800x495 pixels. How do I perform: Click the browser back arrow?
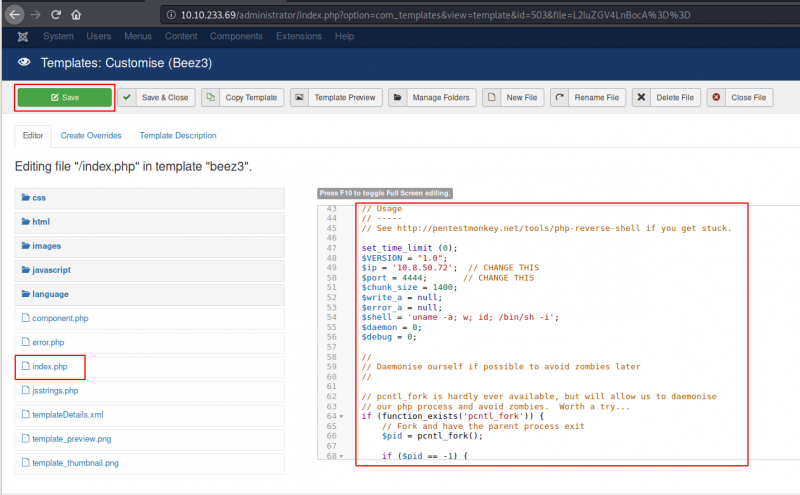(14, 14)
